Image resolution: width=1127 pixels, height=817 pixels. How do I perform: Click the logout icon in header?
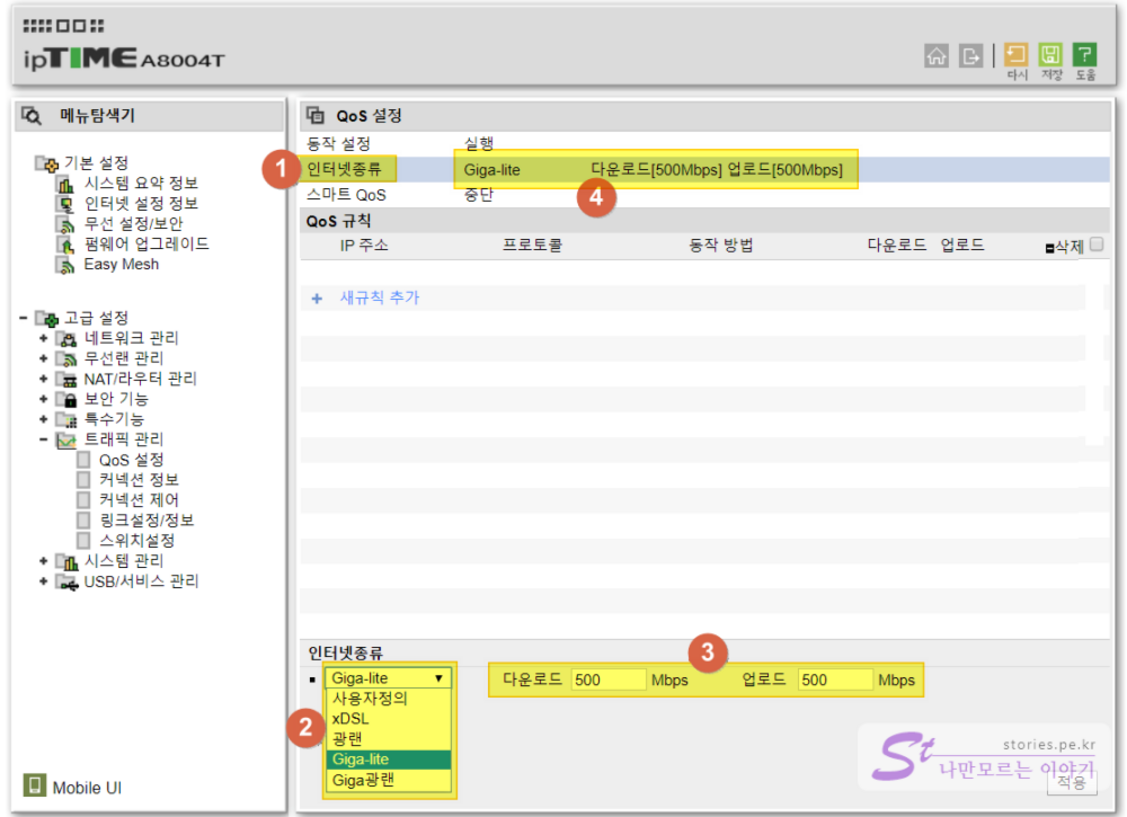click(970, 56)
